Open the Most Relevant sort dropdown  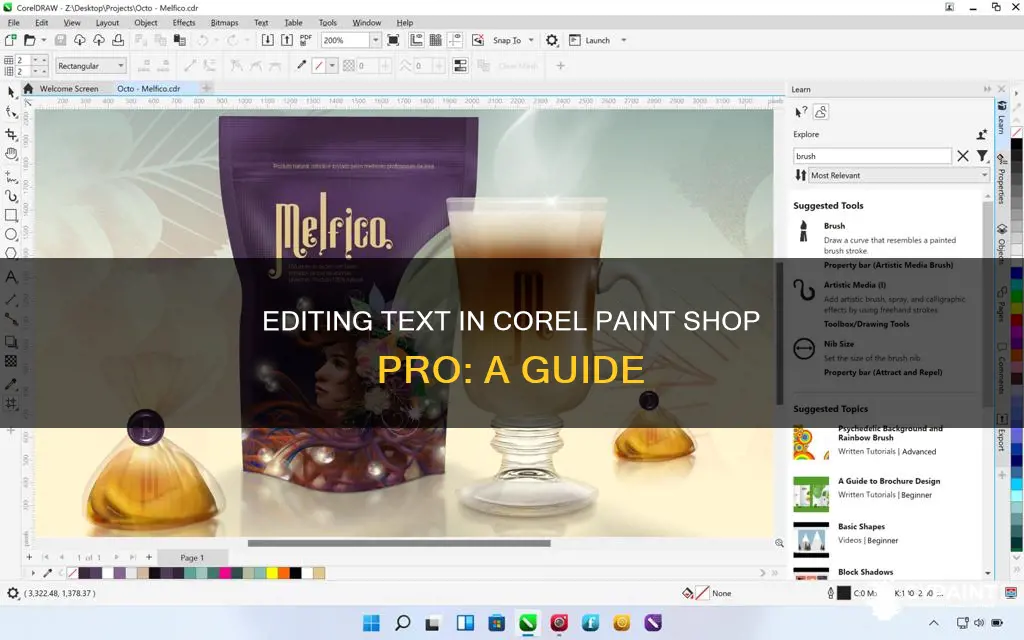(899, 175)
